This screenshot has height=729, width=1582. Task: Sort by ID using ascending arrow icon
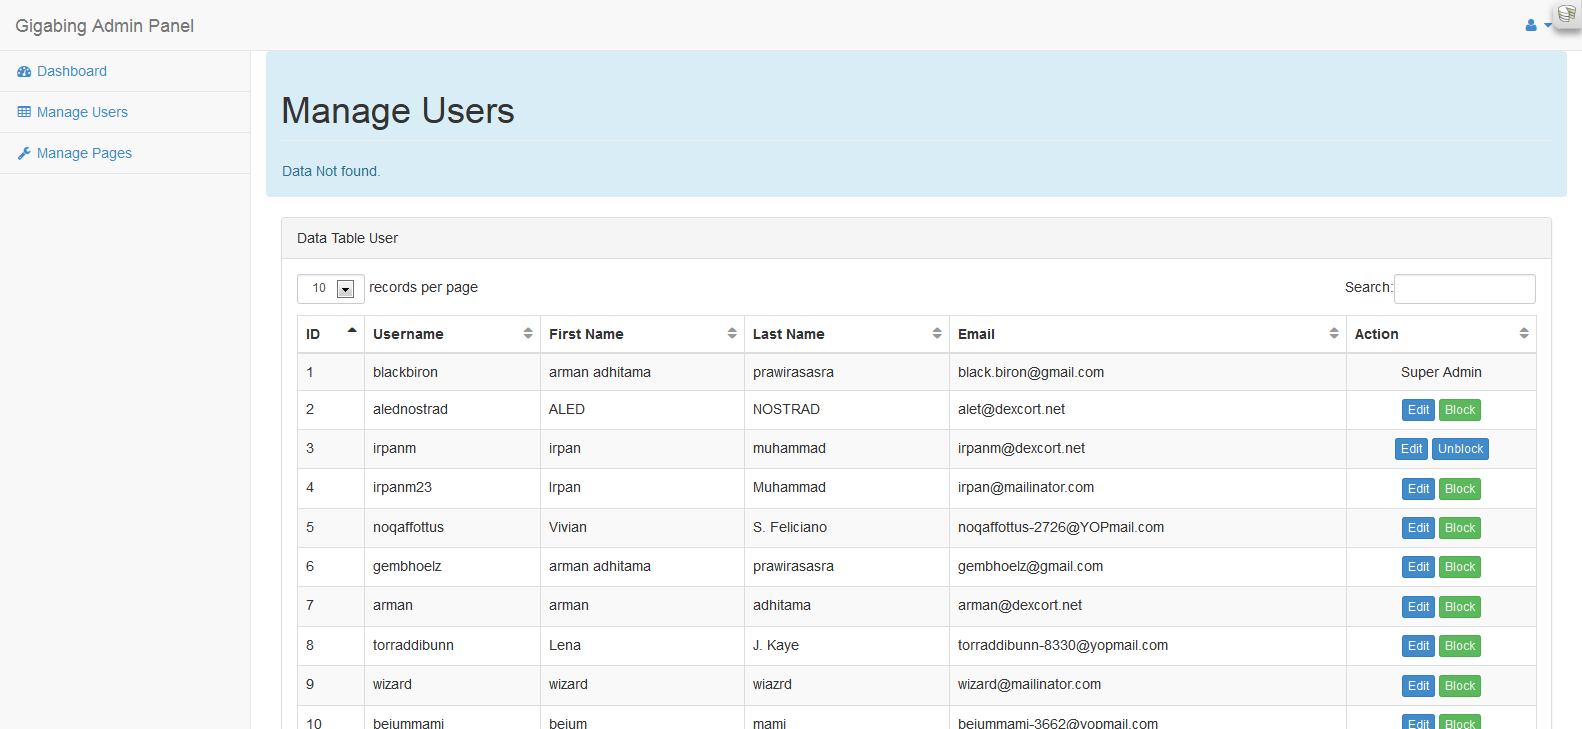pos(351,331)
